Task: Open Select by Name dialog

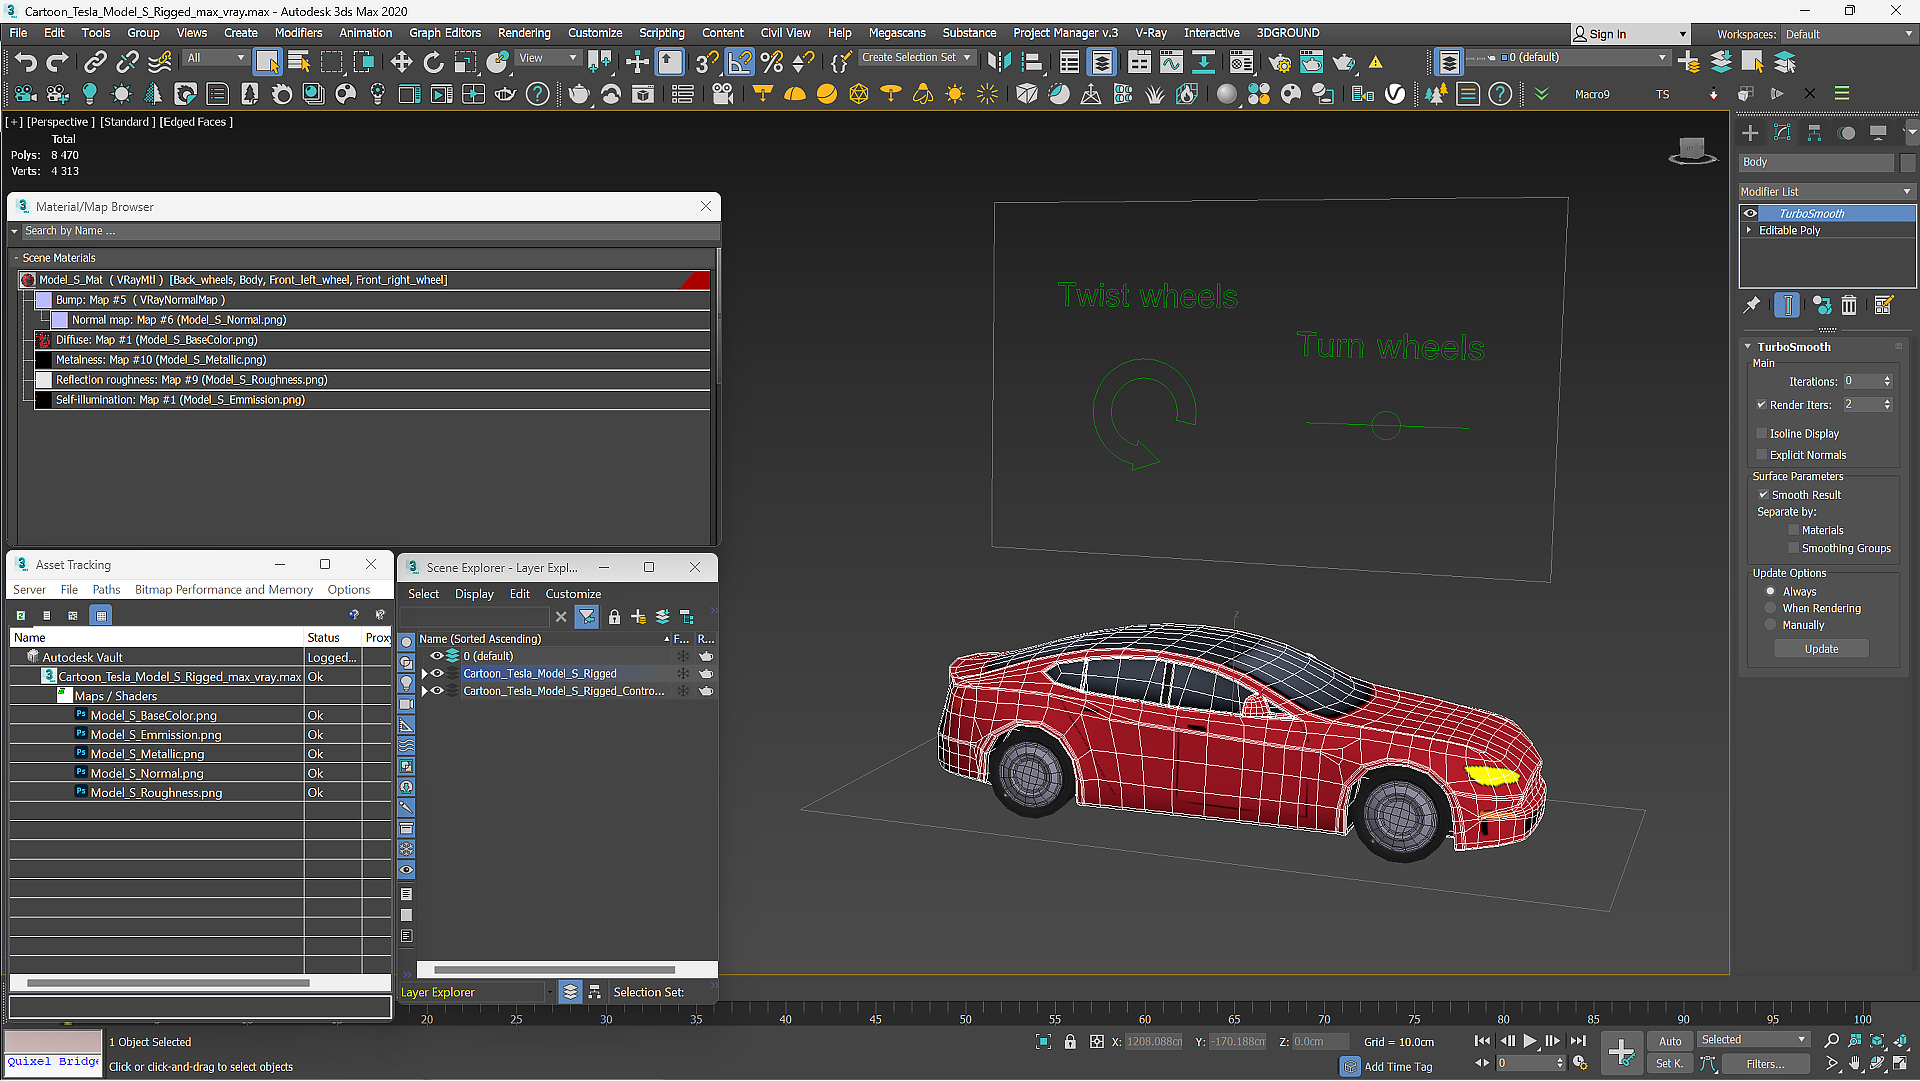Action: 299,62
